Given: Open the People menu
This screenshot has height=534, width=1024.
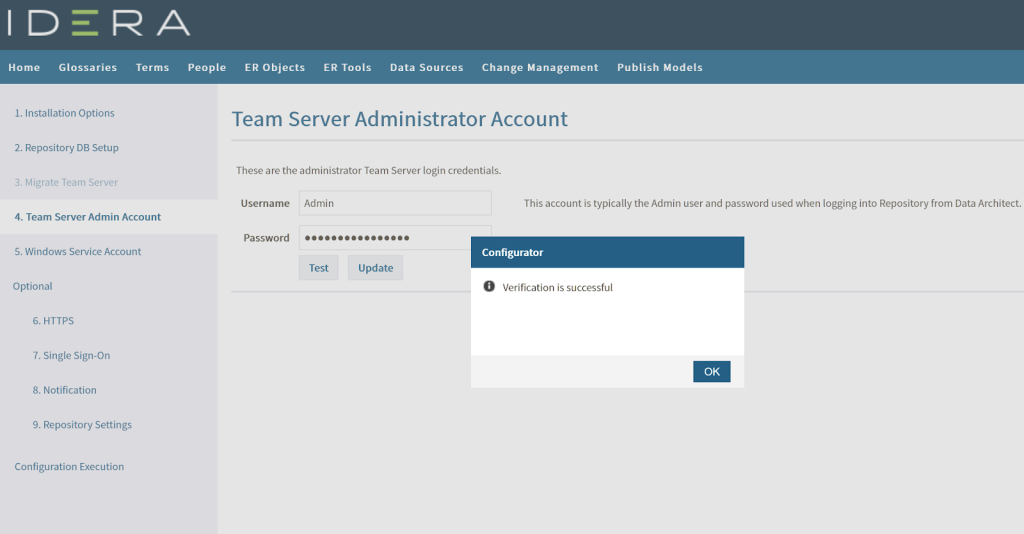Looking at the screenshot, I should pos(207,67).
